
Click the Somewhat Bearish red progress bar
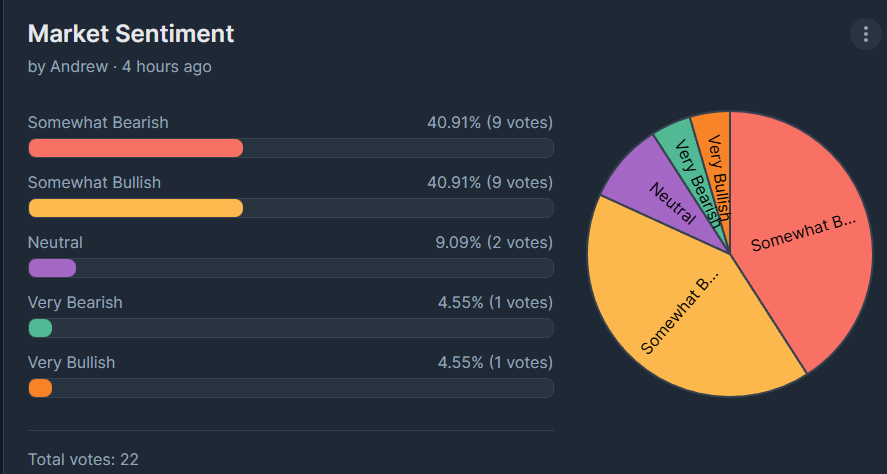136,148
